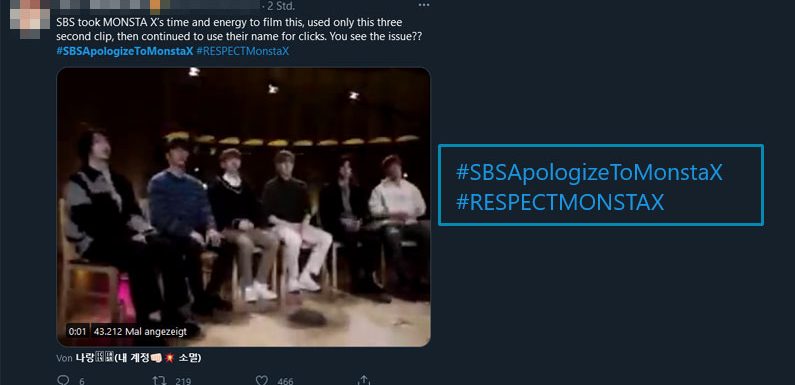Retweet using the retweet arrows icon
The width and height of the screenshot is (795, 385).
click(159, 380)
